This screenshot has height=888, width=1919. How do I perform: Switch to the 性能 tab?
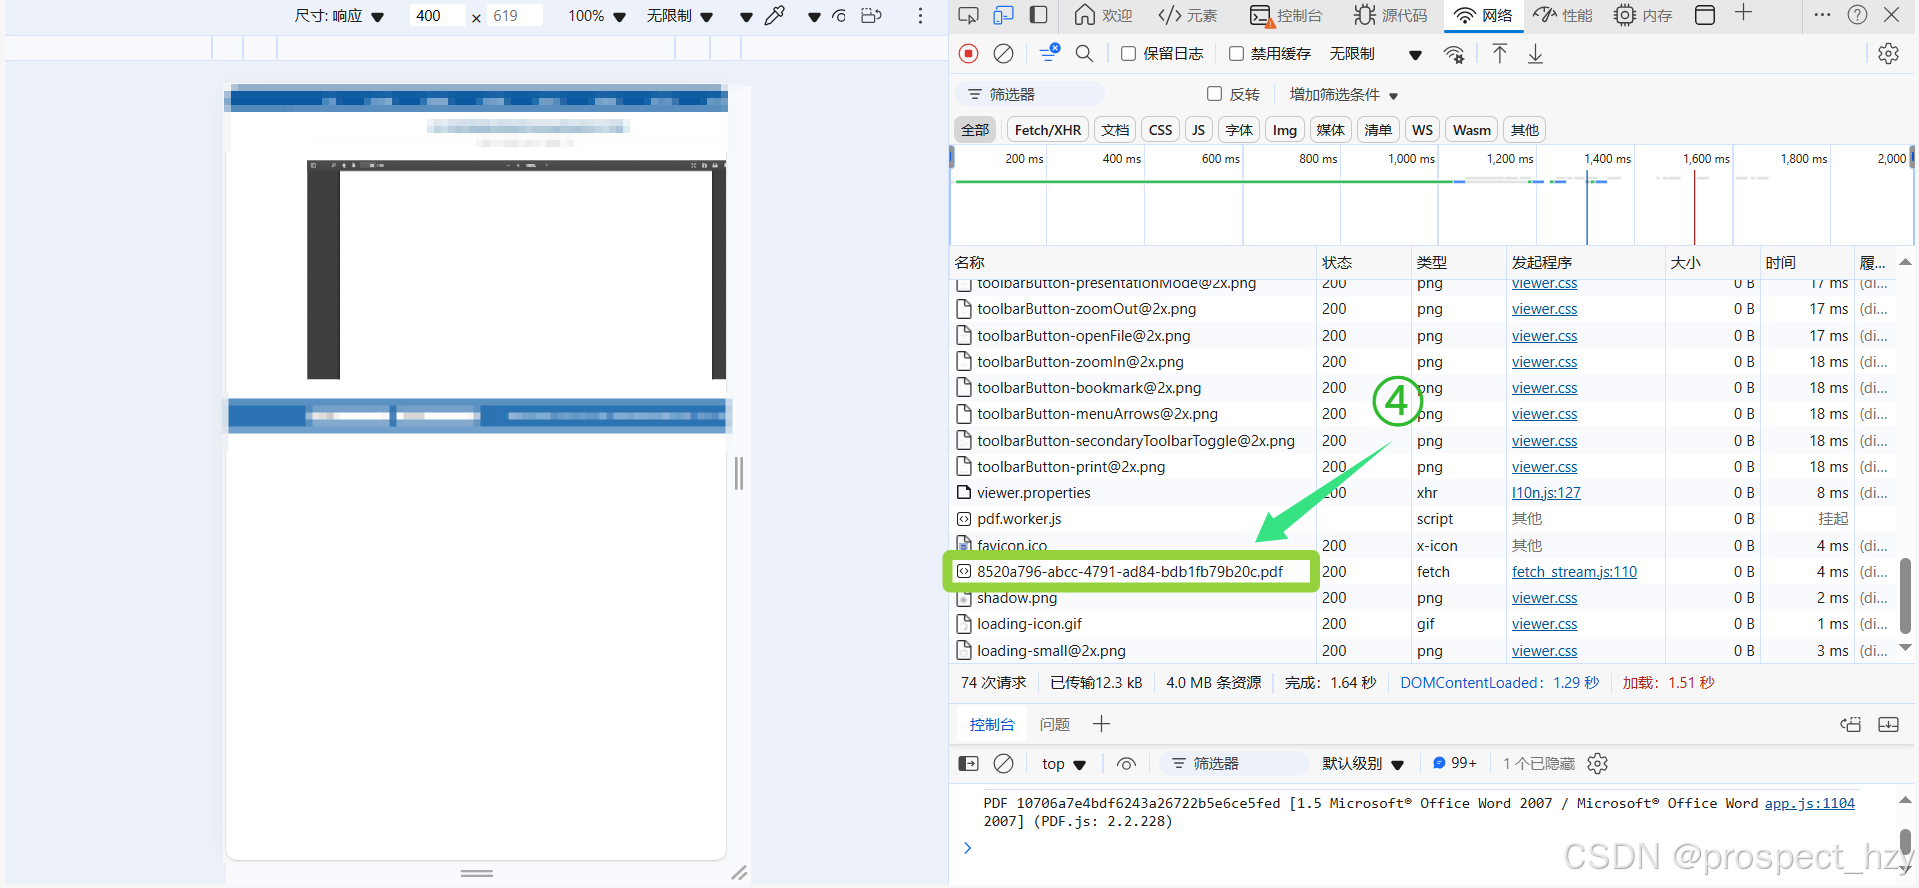click(x=1563, y=15)
